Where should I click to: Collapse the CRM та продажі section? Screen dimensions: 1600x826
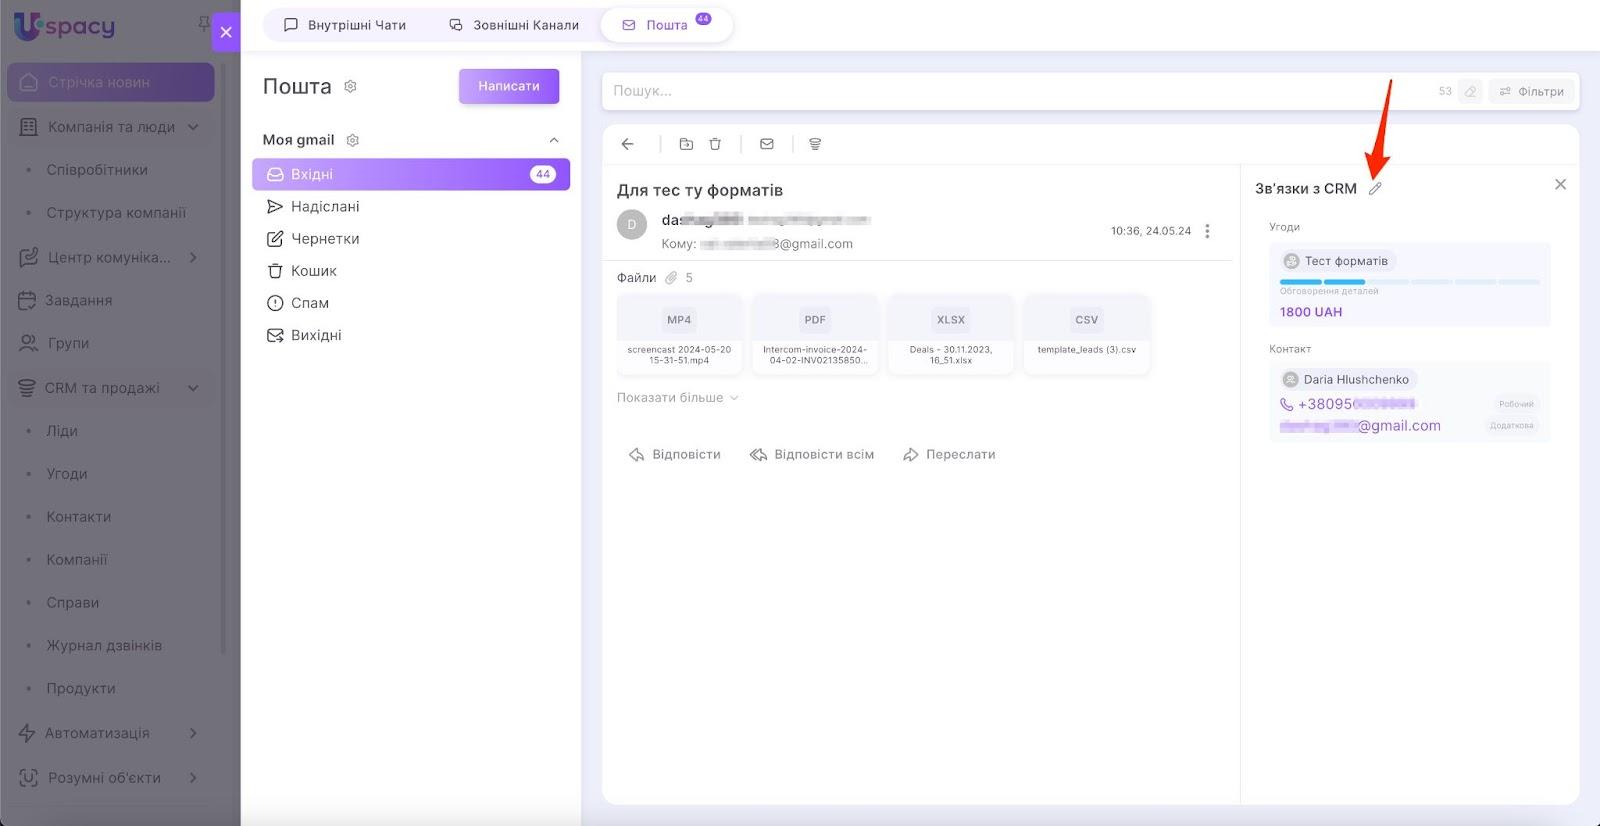(x=193, y=388)
